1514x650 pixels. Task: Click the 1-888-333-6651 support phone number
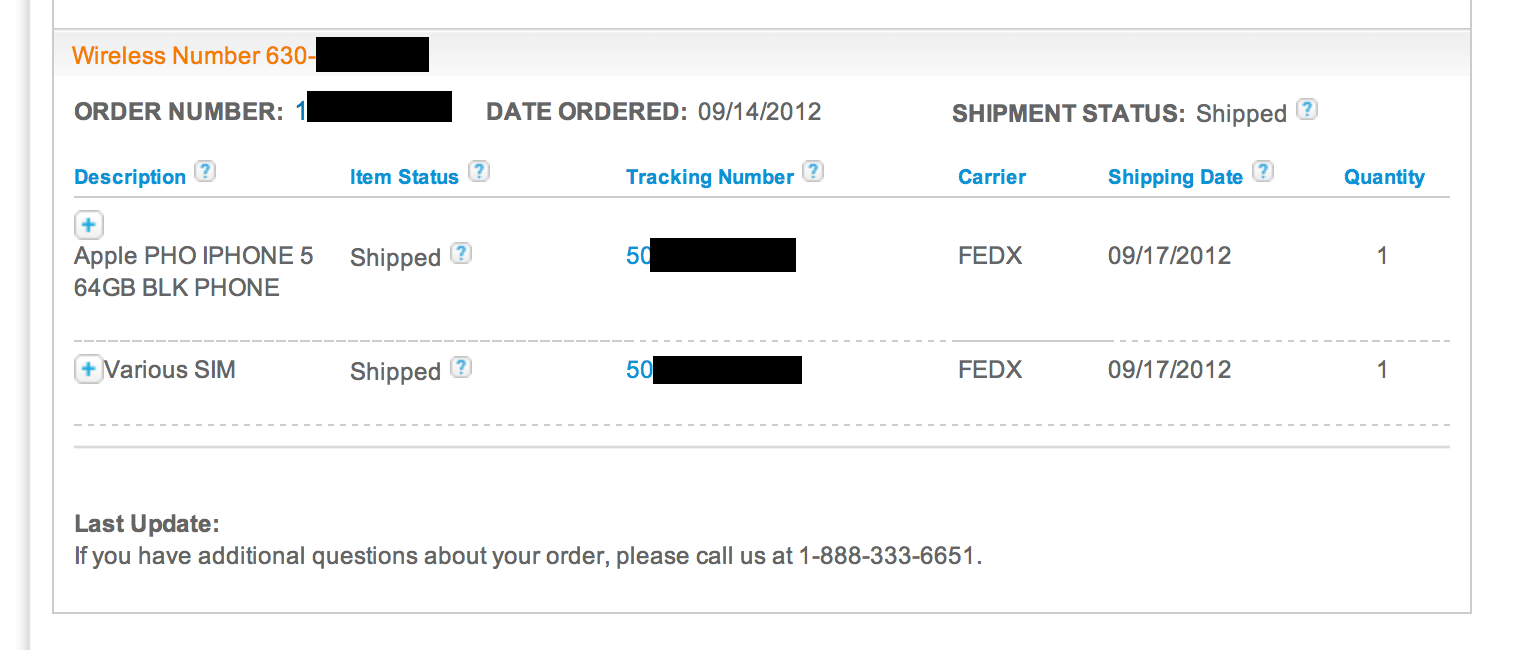point(887,556)
